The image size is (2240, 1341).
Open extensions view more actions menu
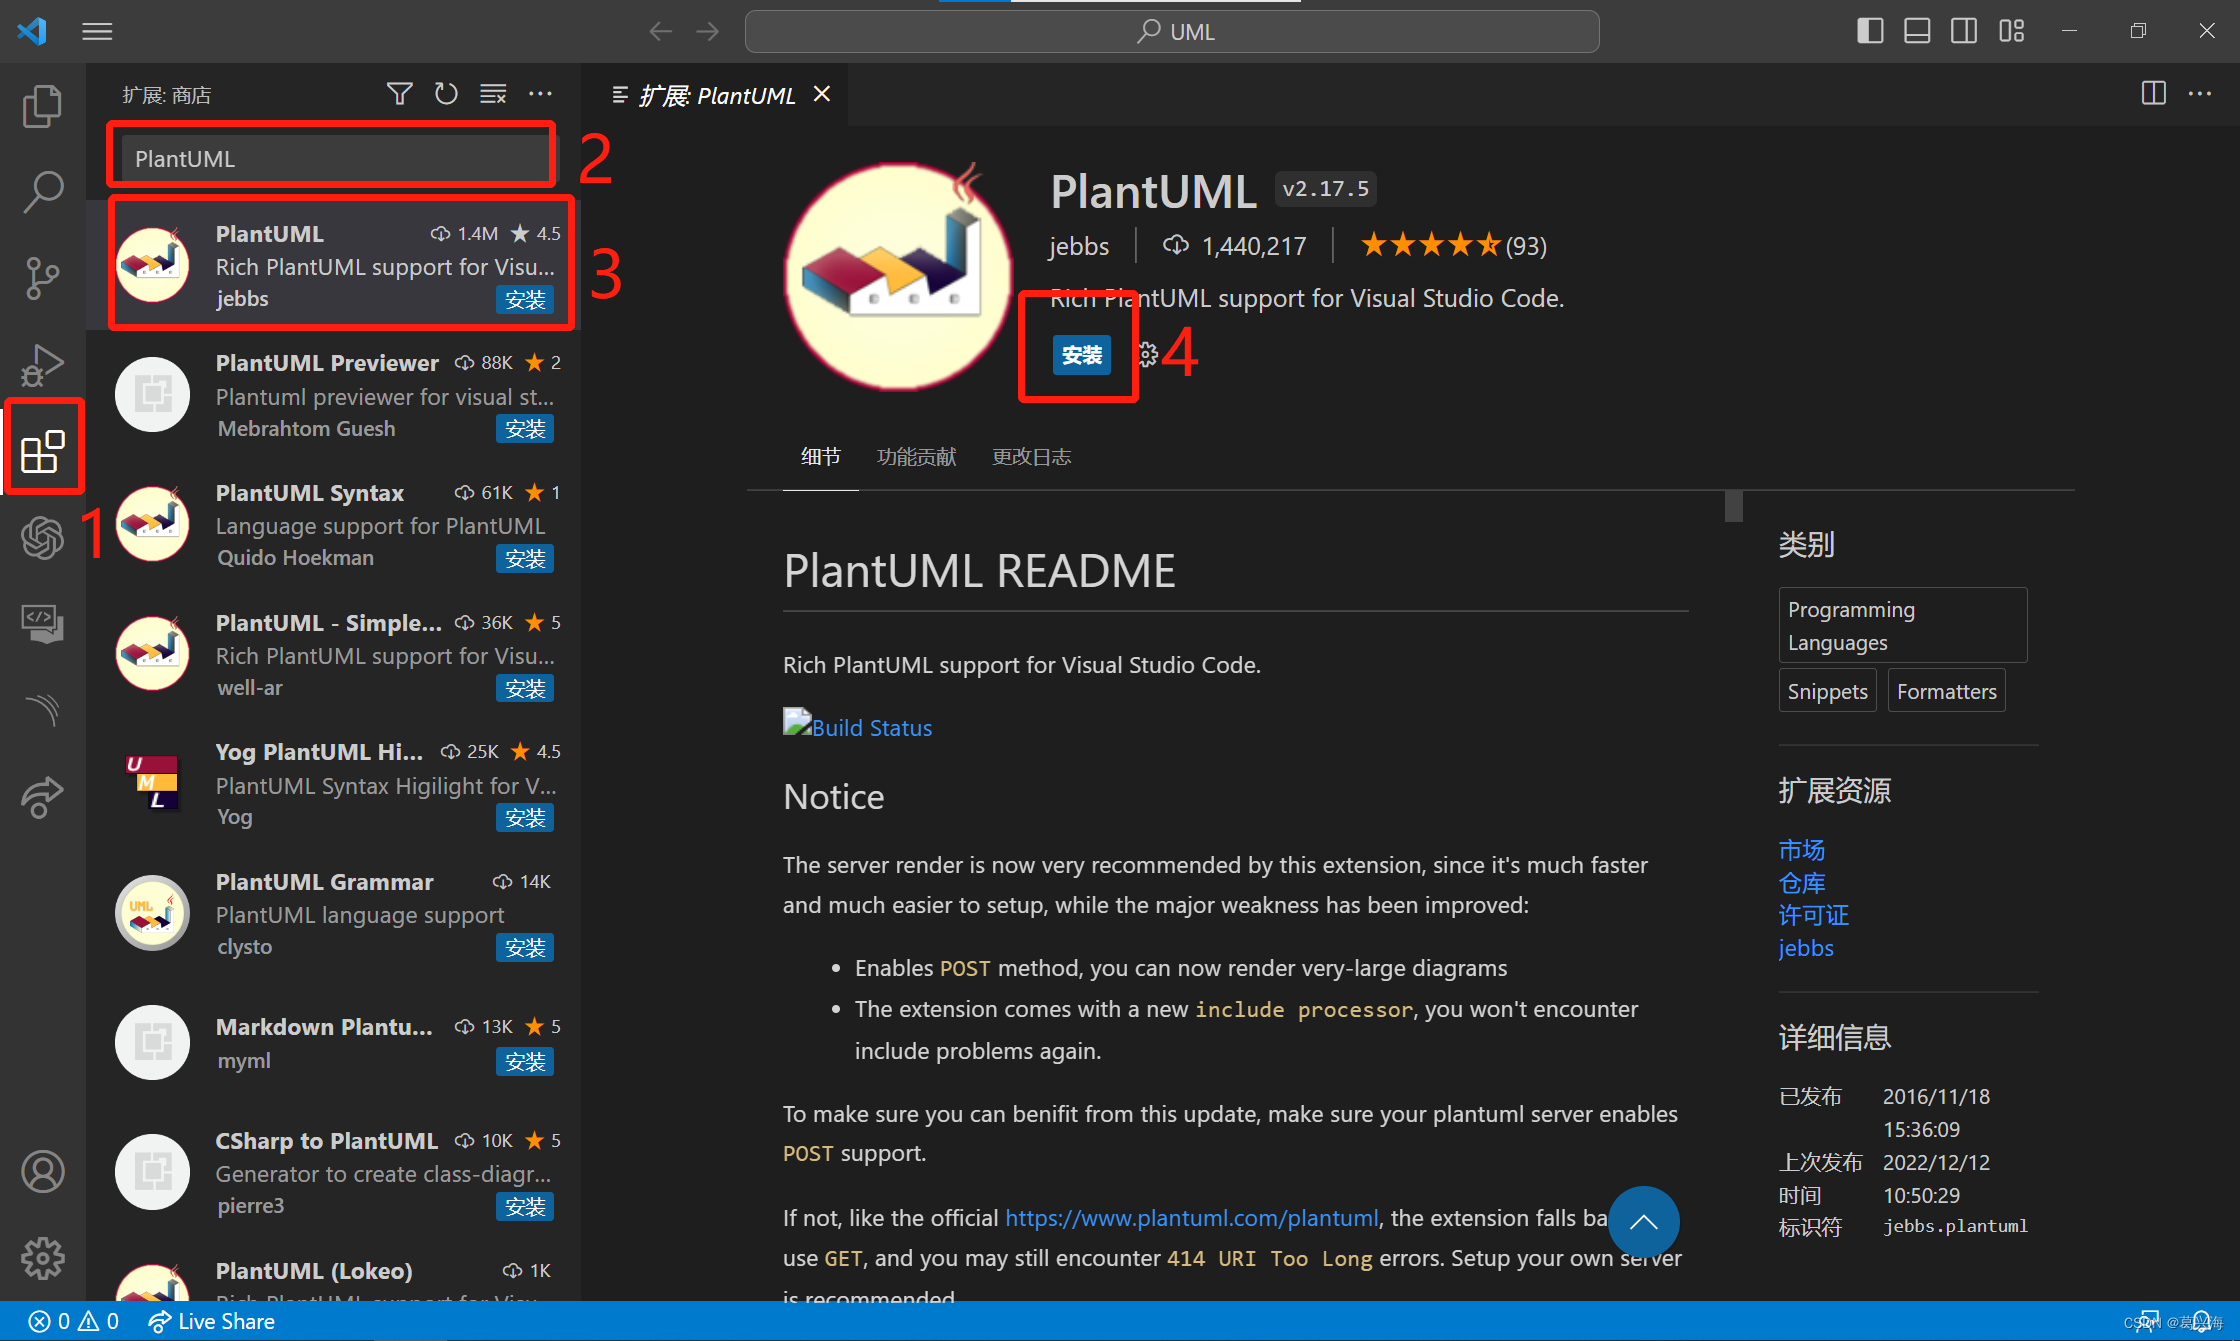tap(541, 93)
